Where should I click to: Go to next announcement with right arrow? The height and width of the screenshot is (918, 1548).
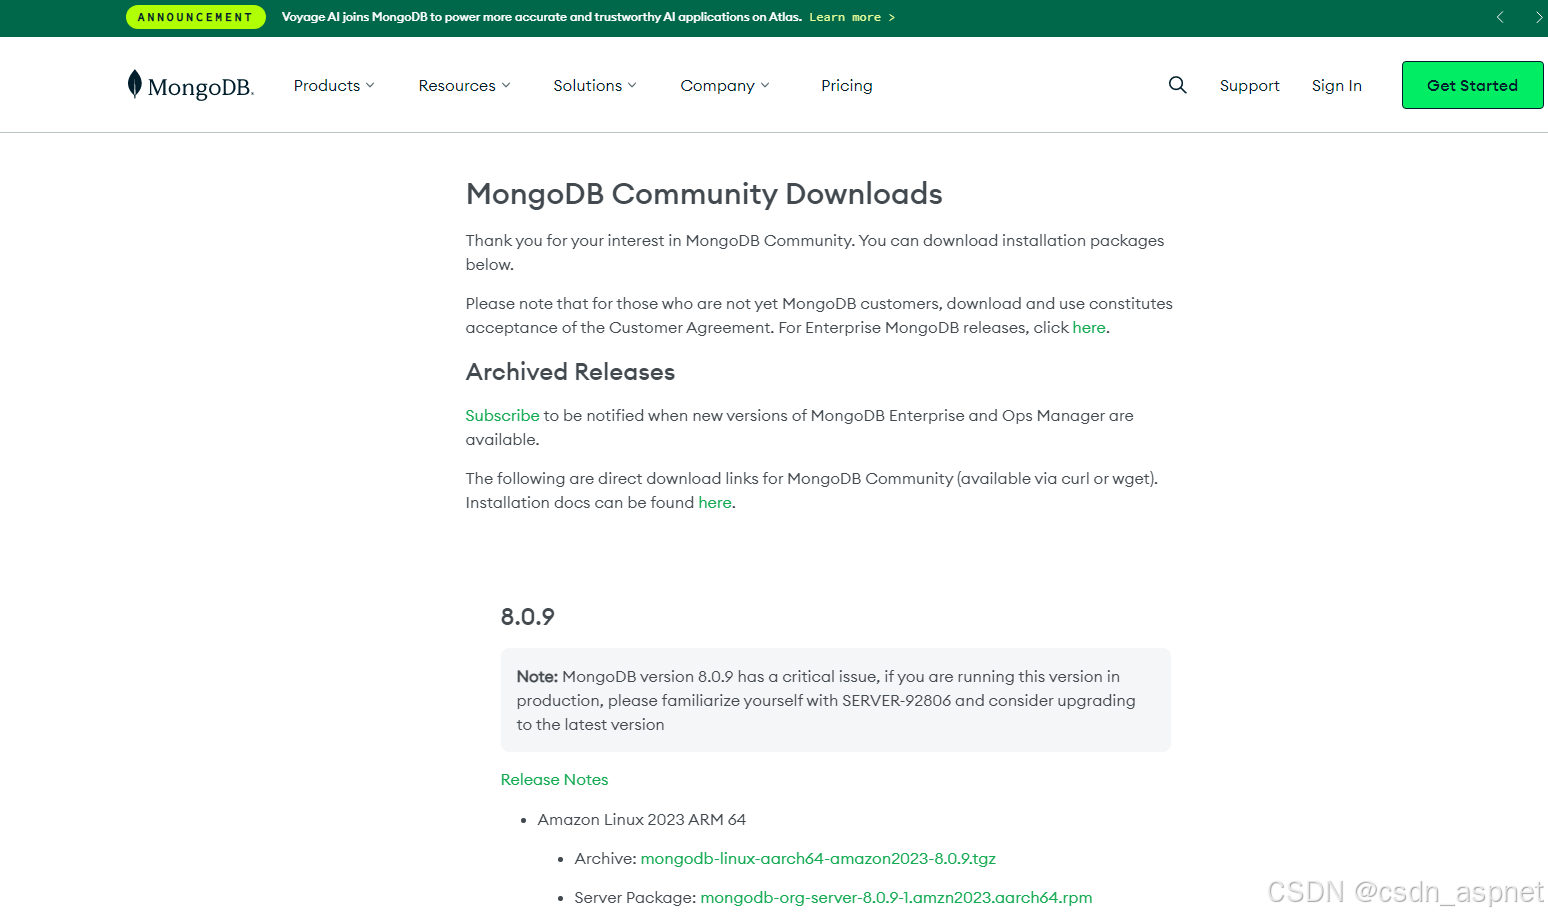pyautogui.click(x=1538, y=17)
